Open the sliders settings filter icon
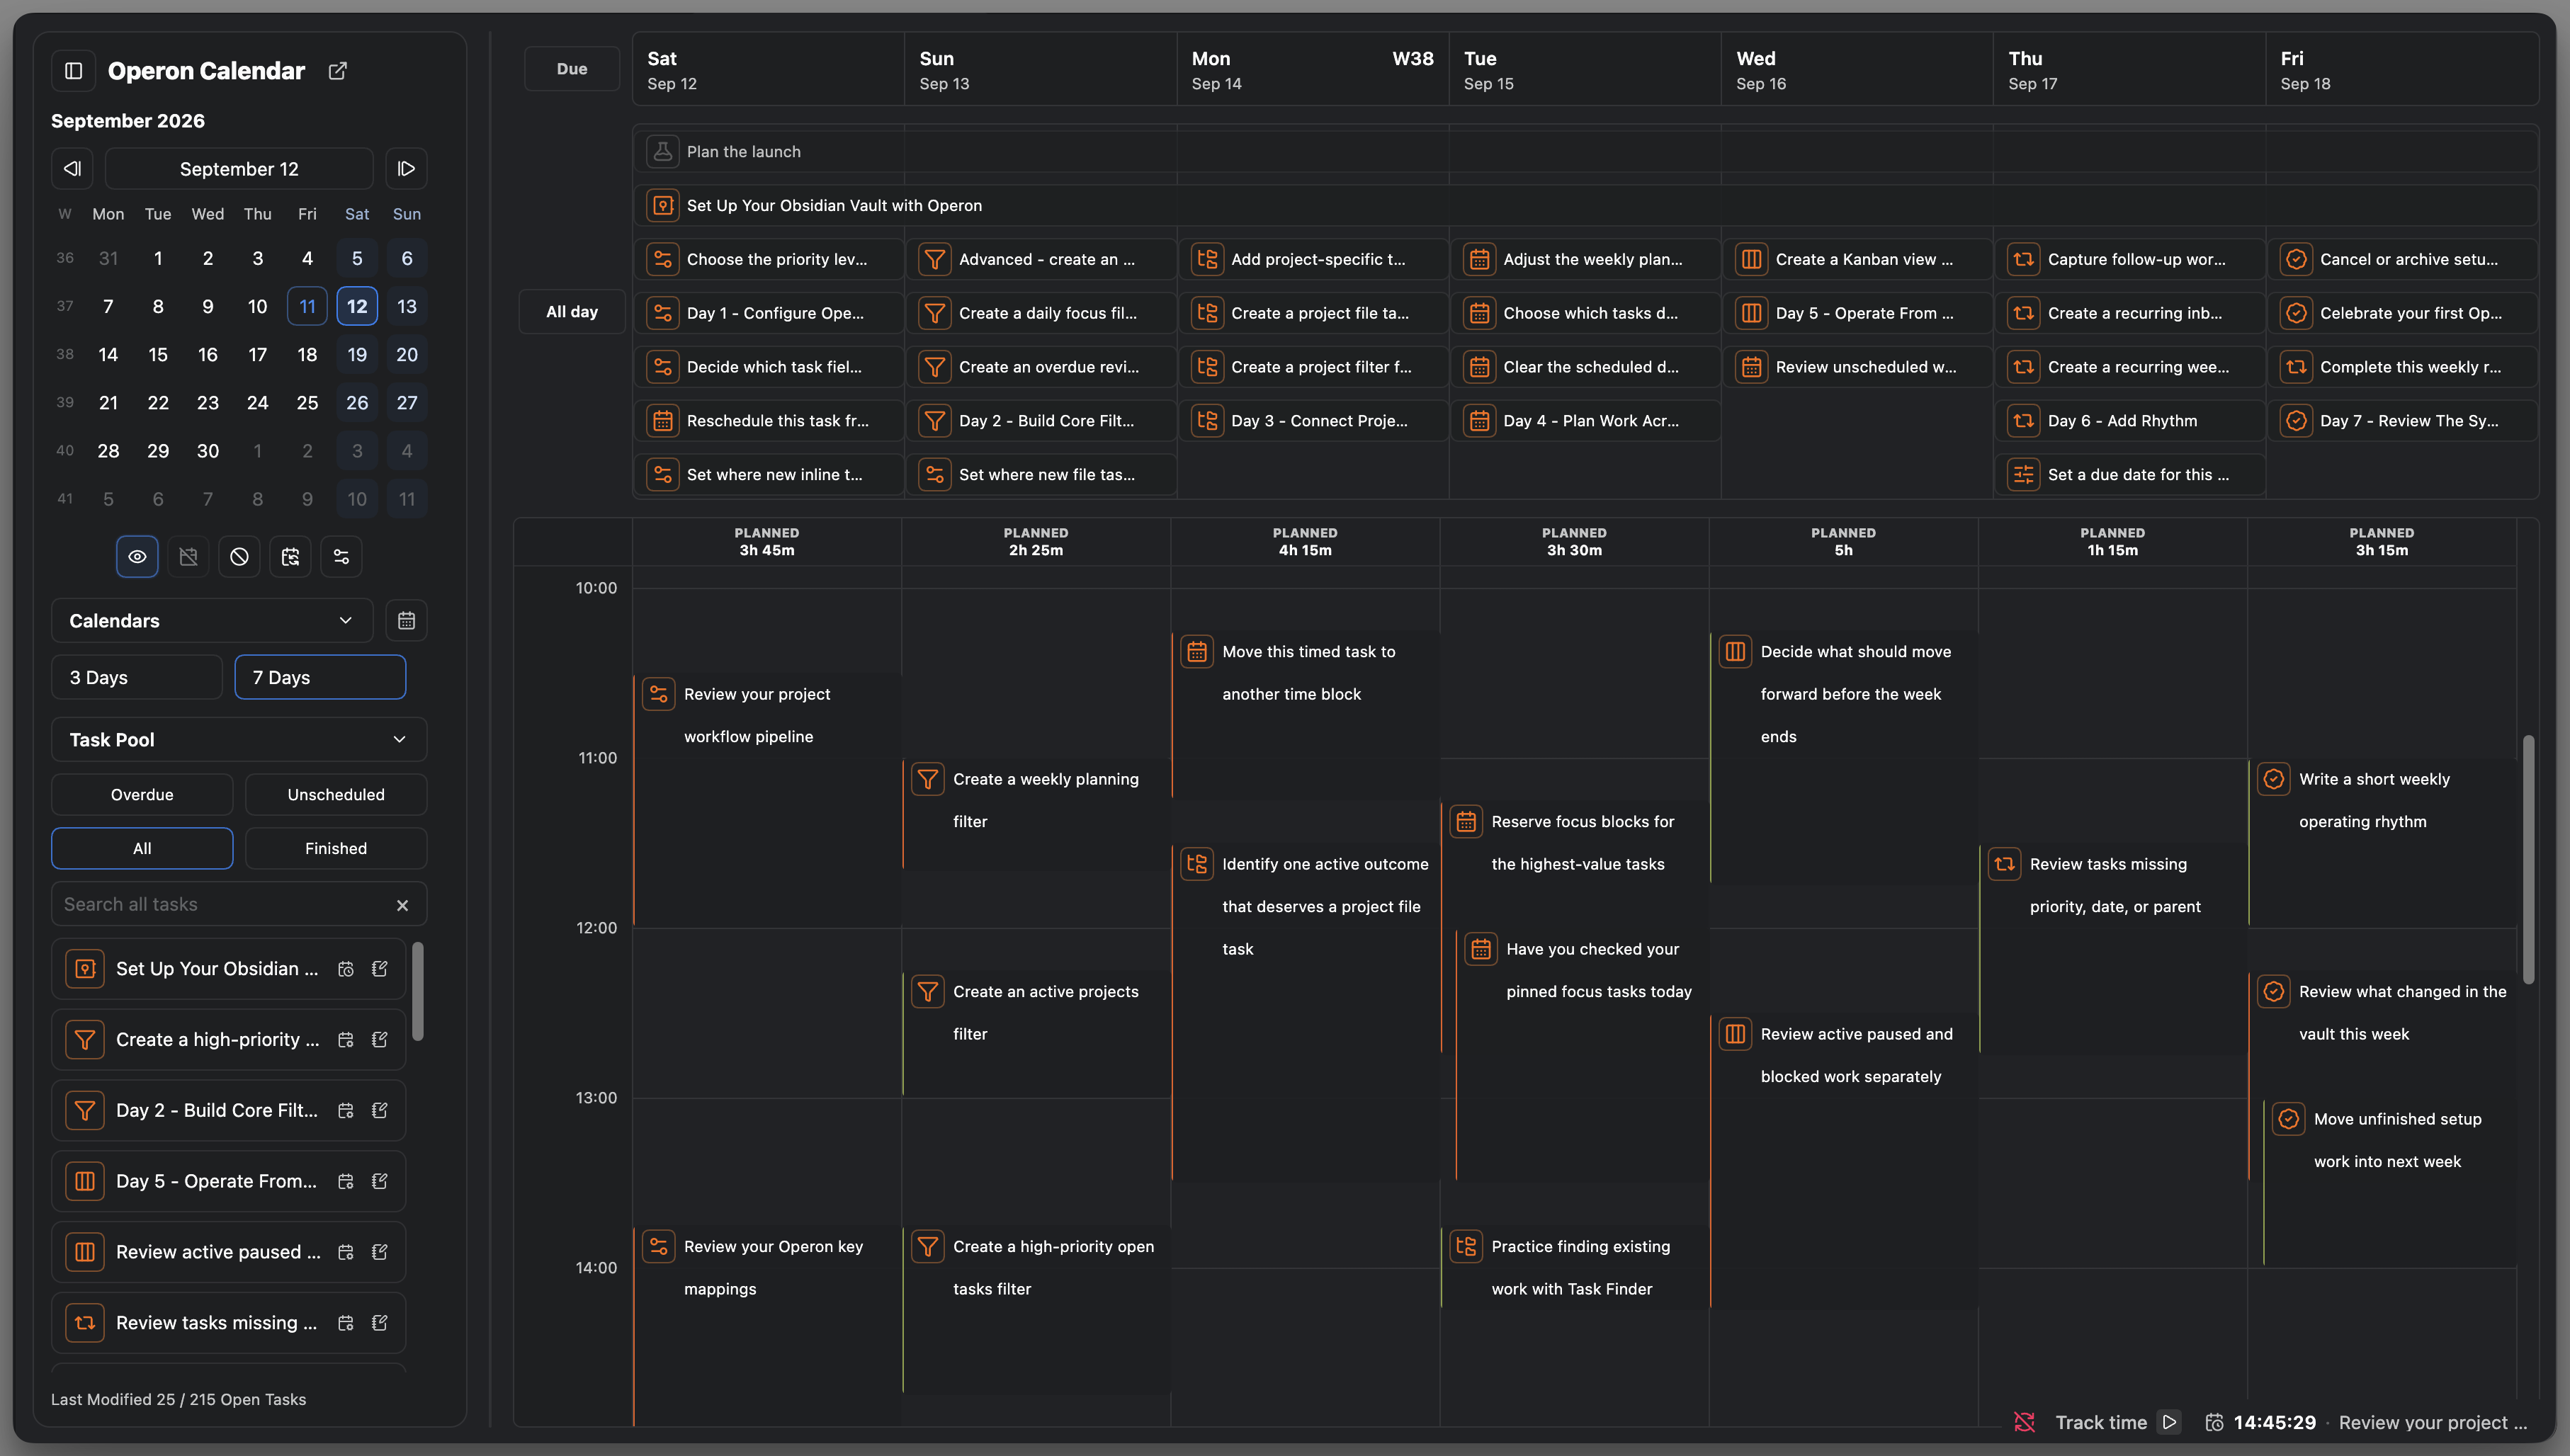Screen dimensions: 2570x1456 341,557
